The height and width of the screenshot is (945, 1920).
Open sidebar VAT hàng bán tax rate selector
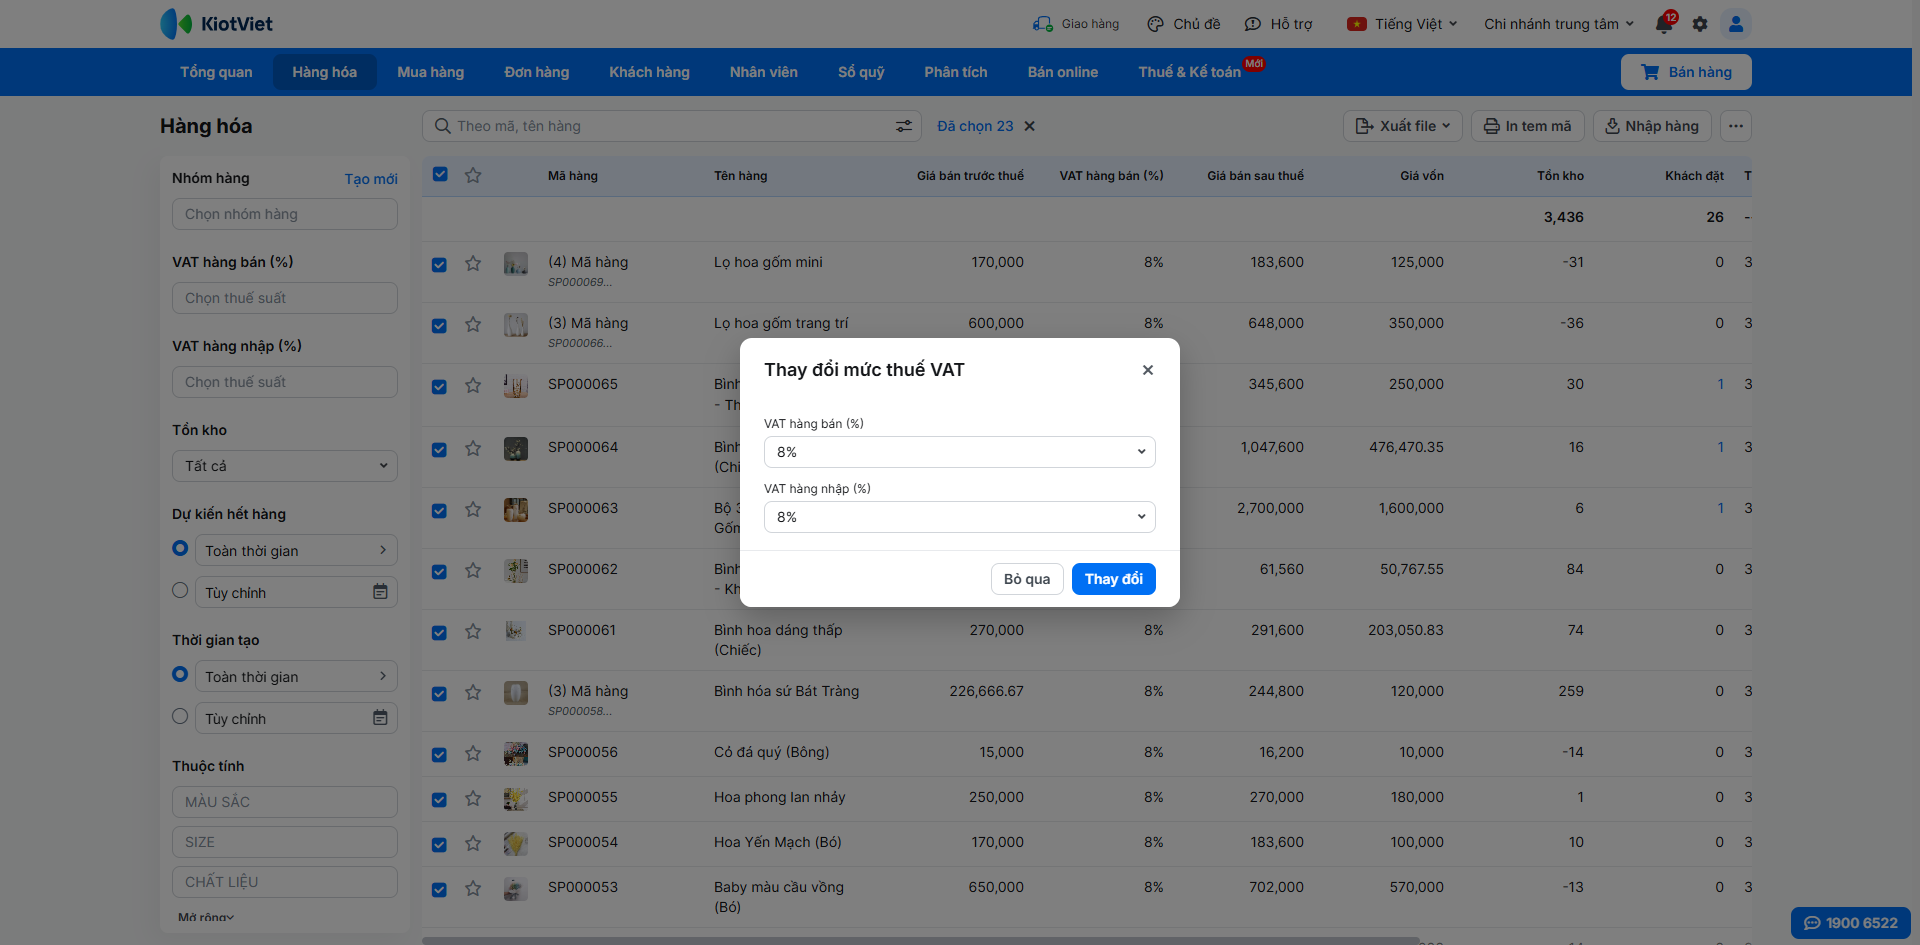tap(285, 298)
